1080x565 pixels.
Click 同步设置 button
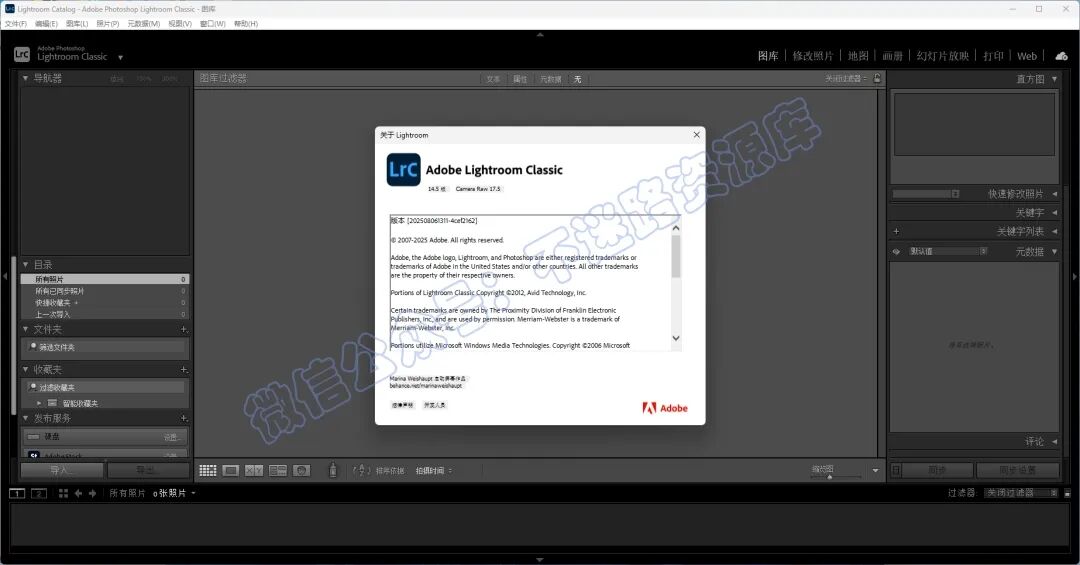pyautogui.click(x=1017, y=471)
